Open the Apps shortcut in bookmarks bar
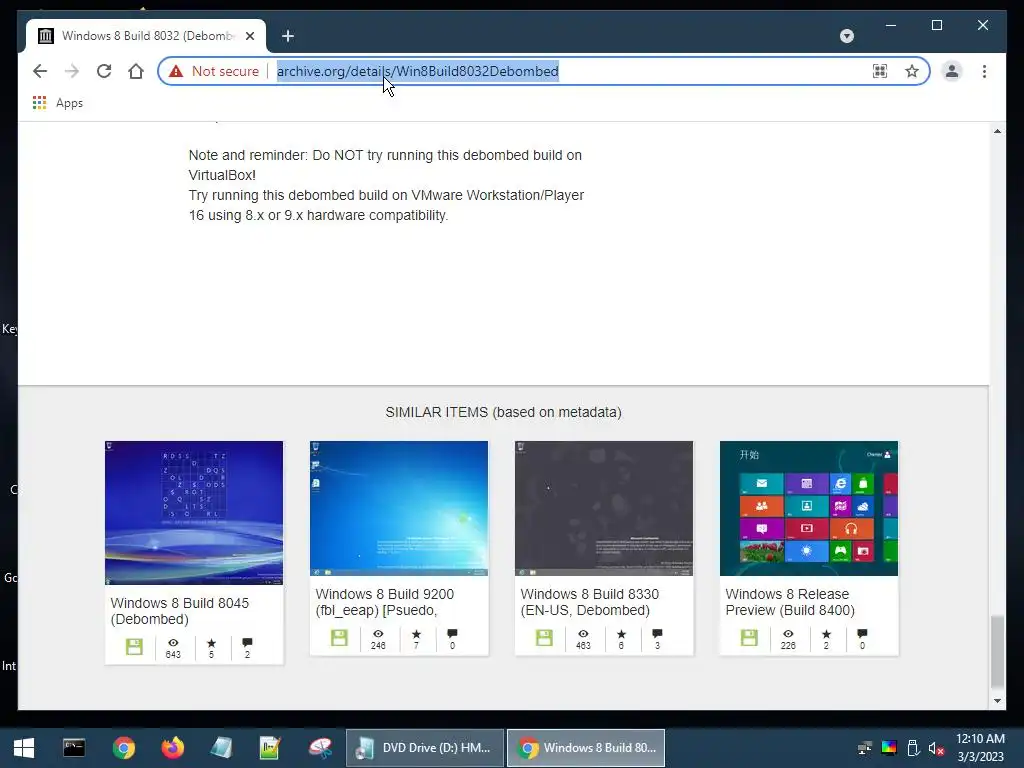This screenshot has height=768, width=1024. pos(57,103)
